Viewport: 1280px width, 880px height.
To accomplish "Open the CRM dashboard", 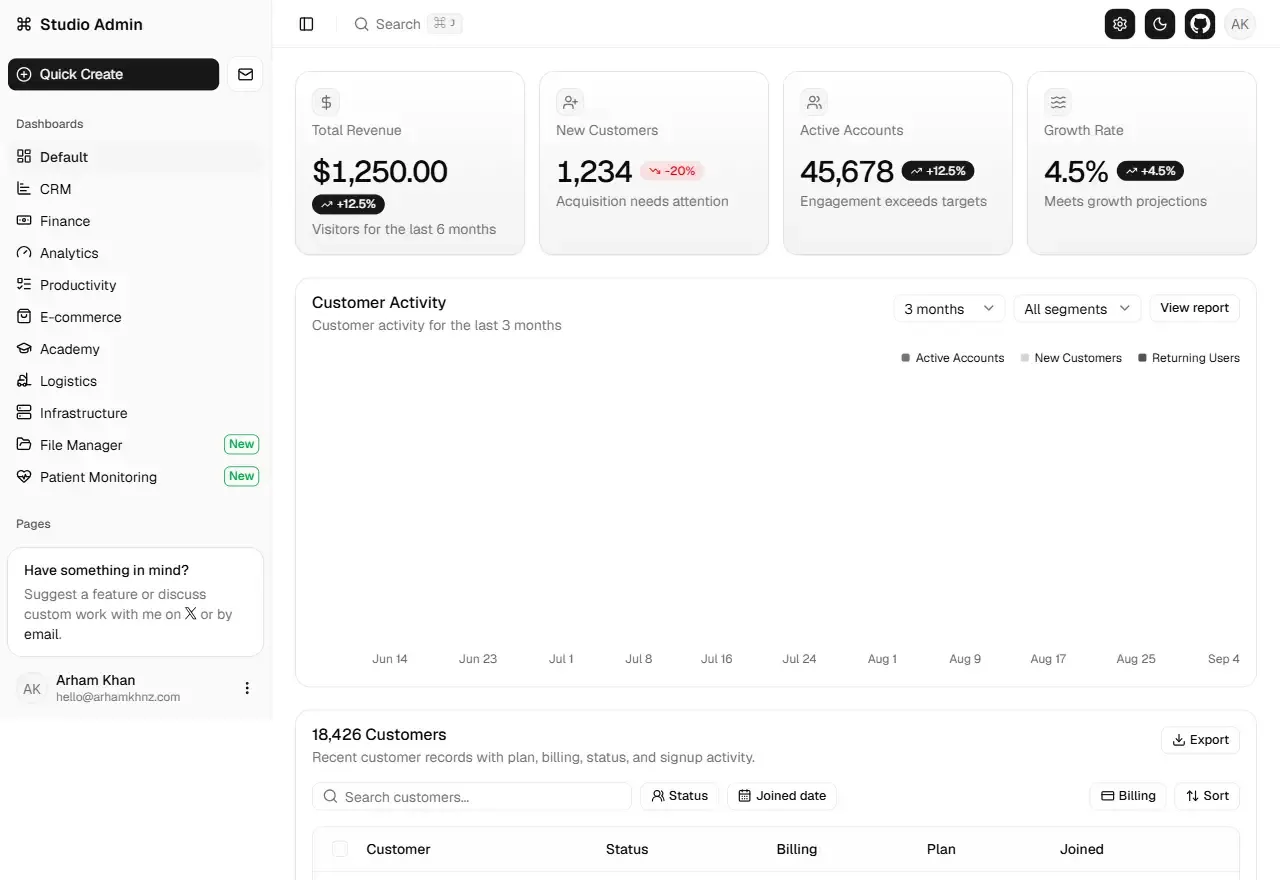I will coord(136,189).
